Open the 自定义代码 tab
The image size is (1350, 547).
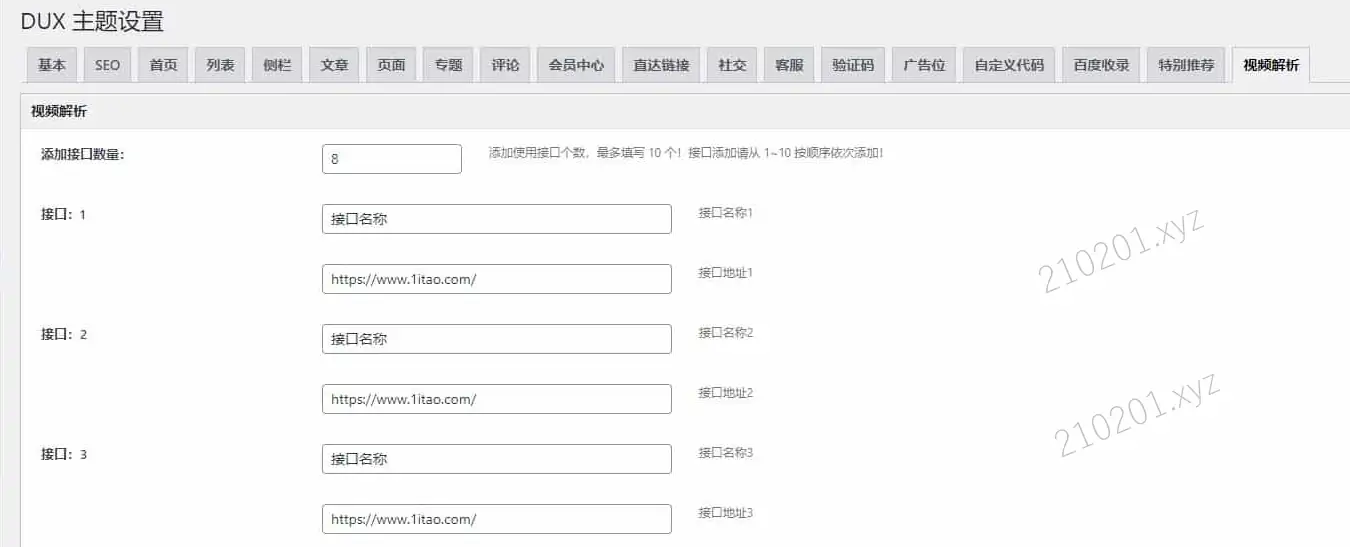pos(1009,65)
